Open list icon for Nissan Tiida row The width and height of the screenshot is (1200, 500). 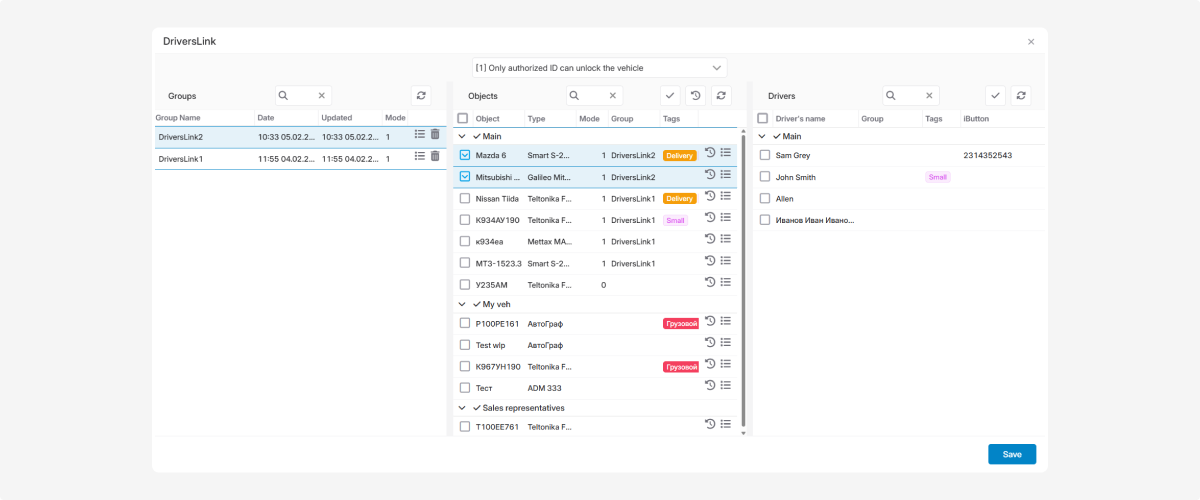point(726,197)
